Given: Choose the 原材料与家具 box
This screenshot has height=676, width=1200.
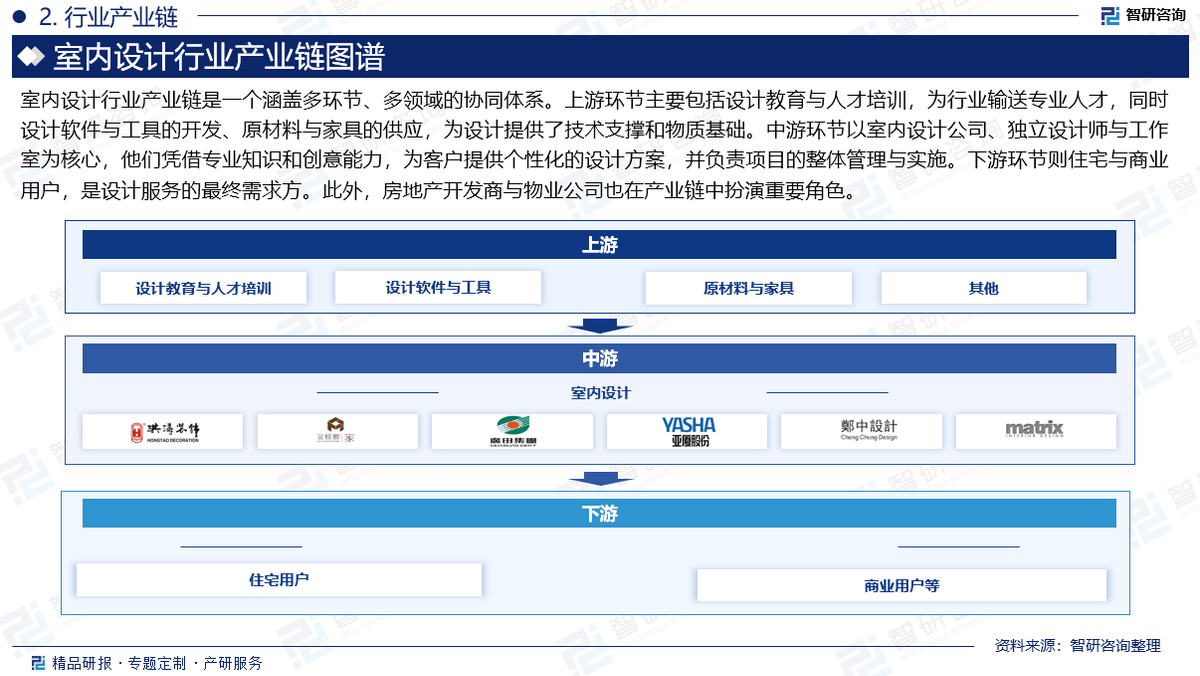Looking at the screenshot, I should [x=748, y=289].
